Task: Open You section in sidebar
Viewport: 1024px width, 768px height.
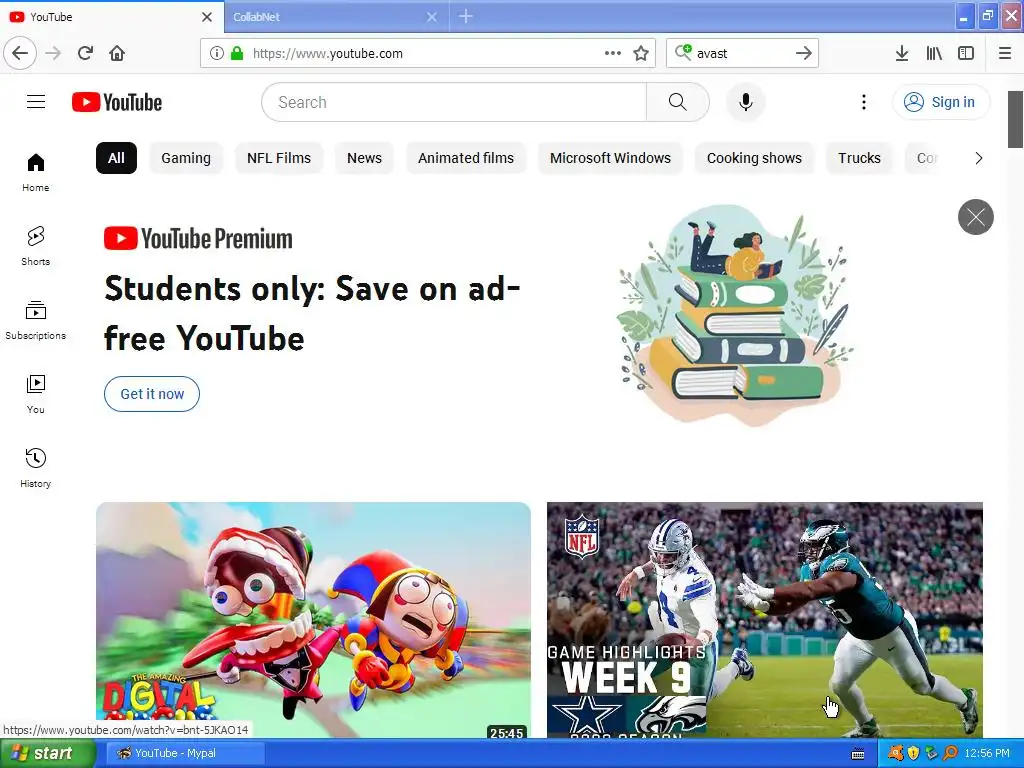Action: [36, 394]
